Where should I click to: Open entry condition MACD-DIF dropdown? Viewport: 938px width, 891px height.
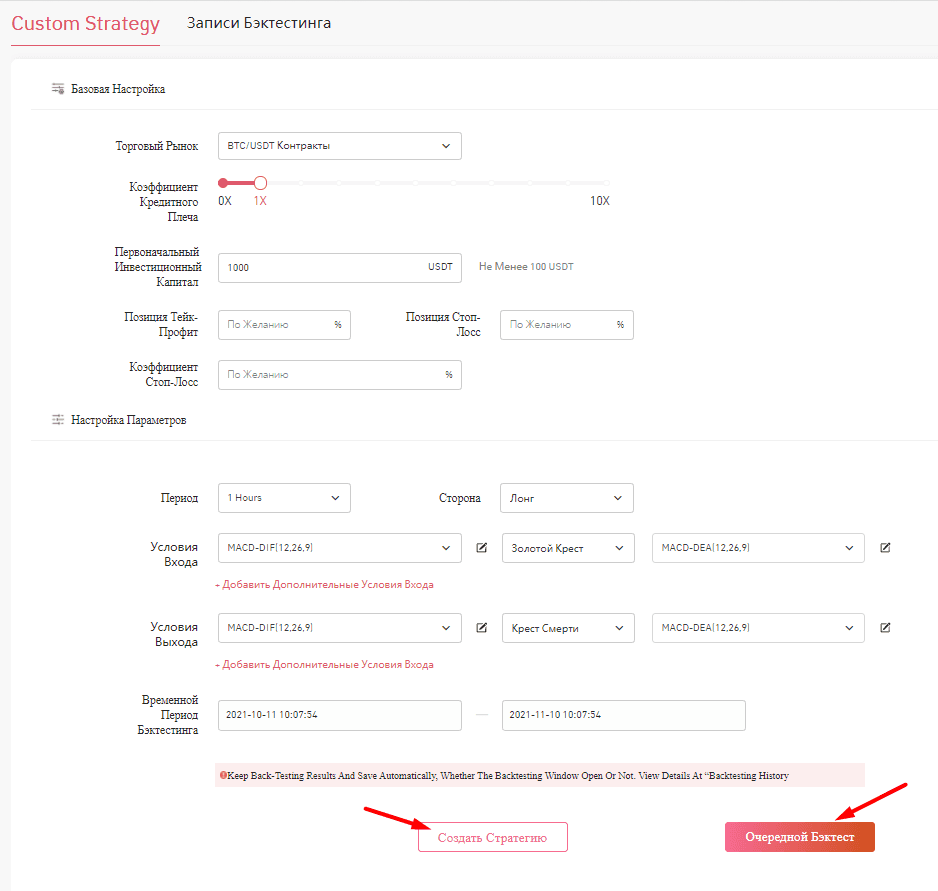click(x=339, y=548)
